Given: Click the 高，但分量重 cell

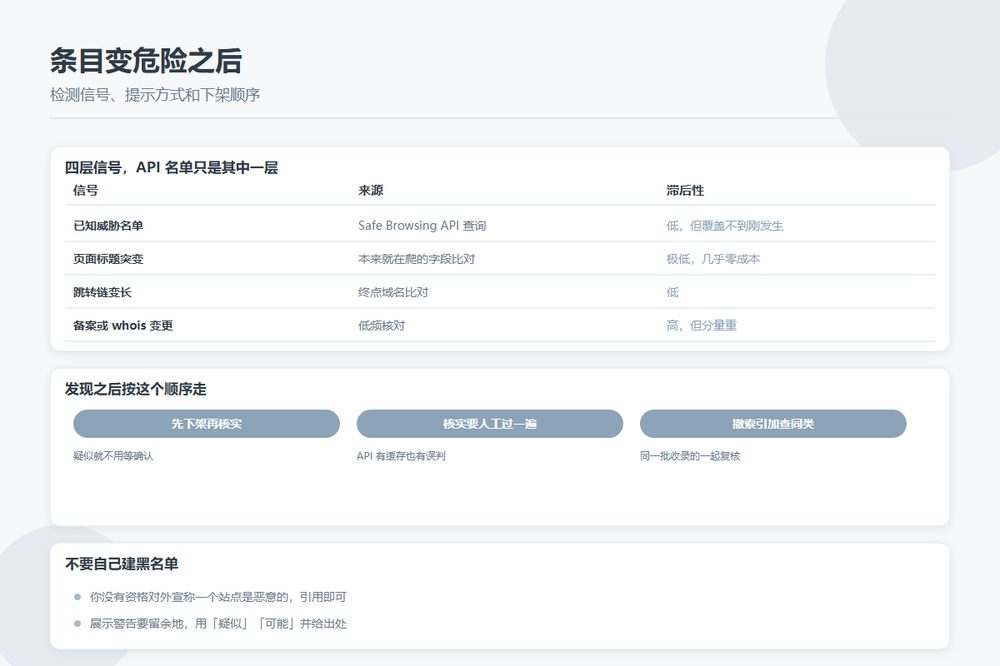Looking at the screenshot, I should click(702, 325).
